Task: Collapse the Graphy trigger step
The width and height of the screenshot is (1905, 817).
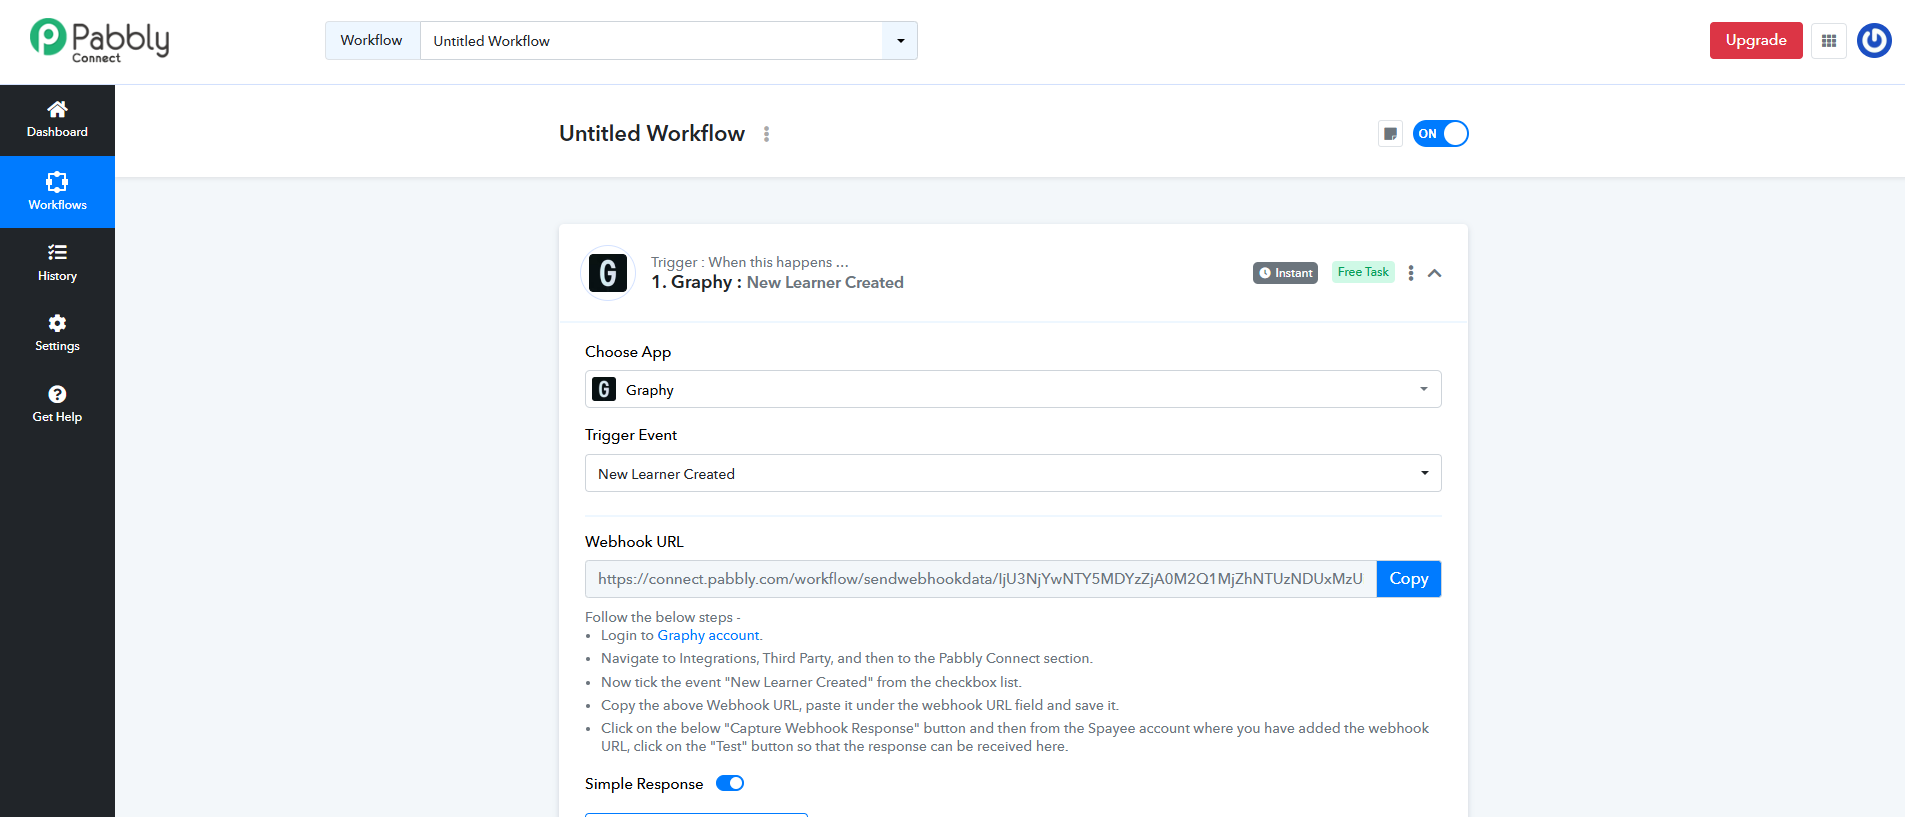Action: pyautogui.click(x=1434, y=273)
